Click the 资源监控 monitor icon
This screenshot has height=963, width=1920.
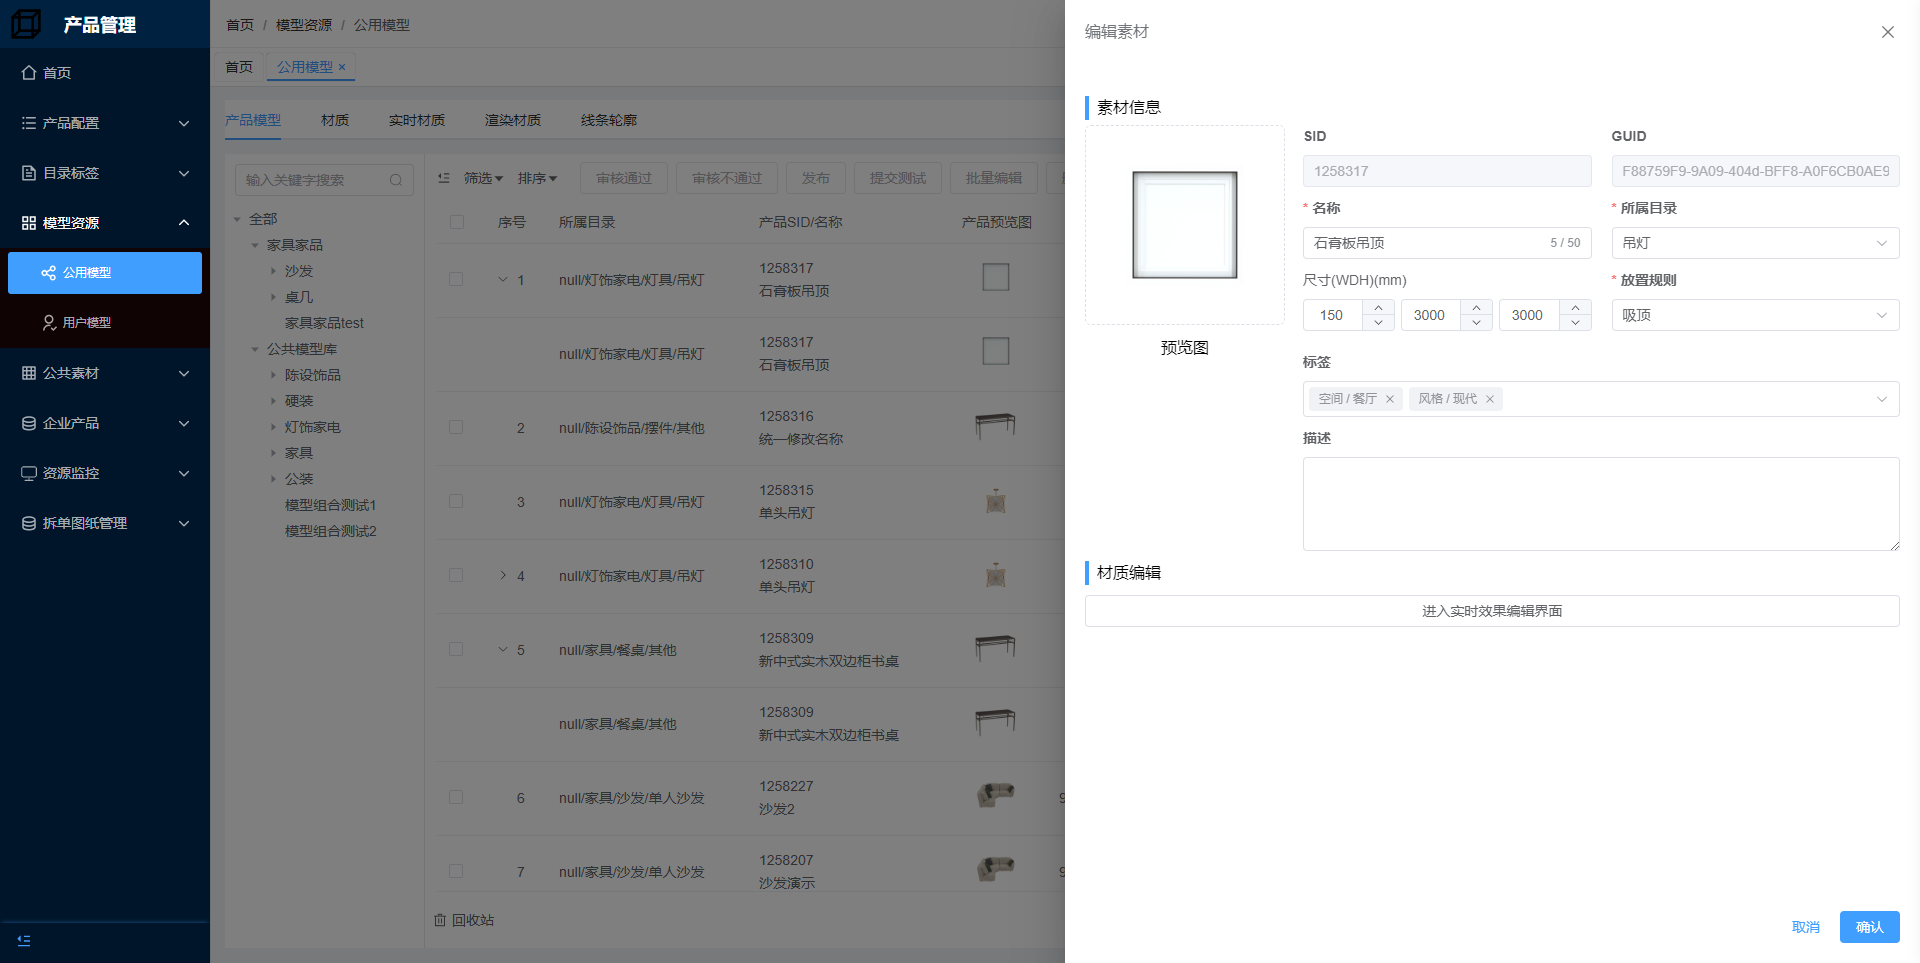(x=29, y=473)
